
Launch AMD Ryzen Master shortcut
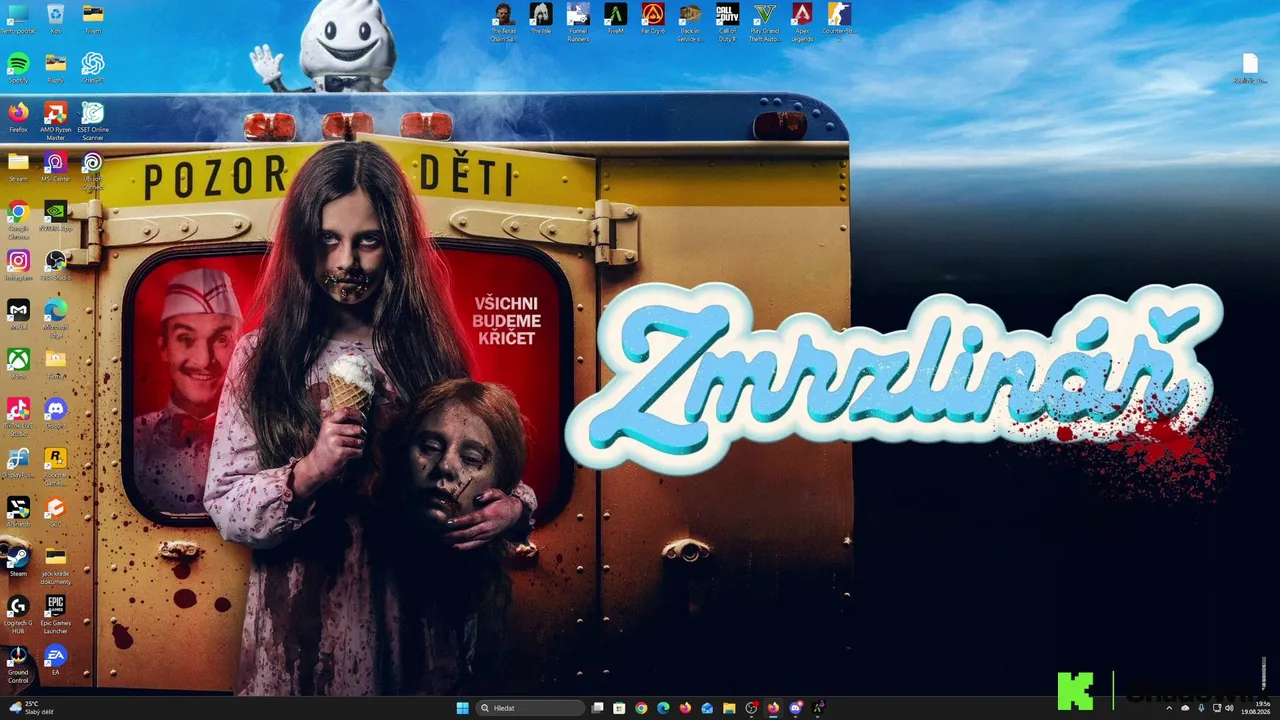pos(55,120)
